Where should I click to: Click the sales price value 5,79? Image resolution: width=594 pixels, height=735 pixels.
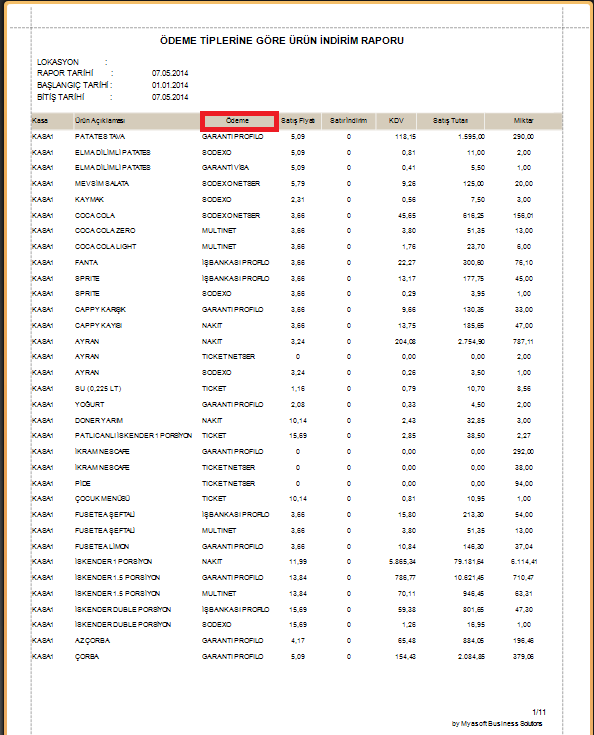pyautogui.click(x=298, y=183)
